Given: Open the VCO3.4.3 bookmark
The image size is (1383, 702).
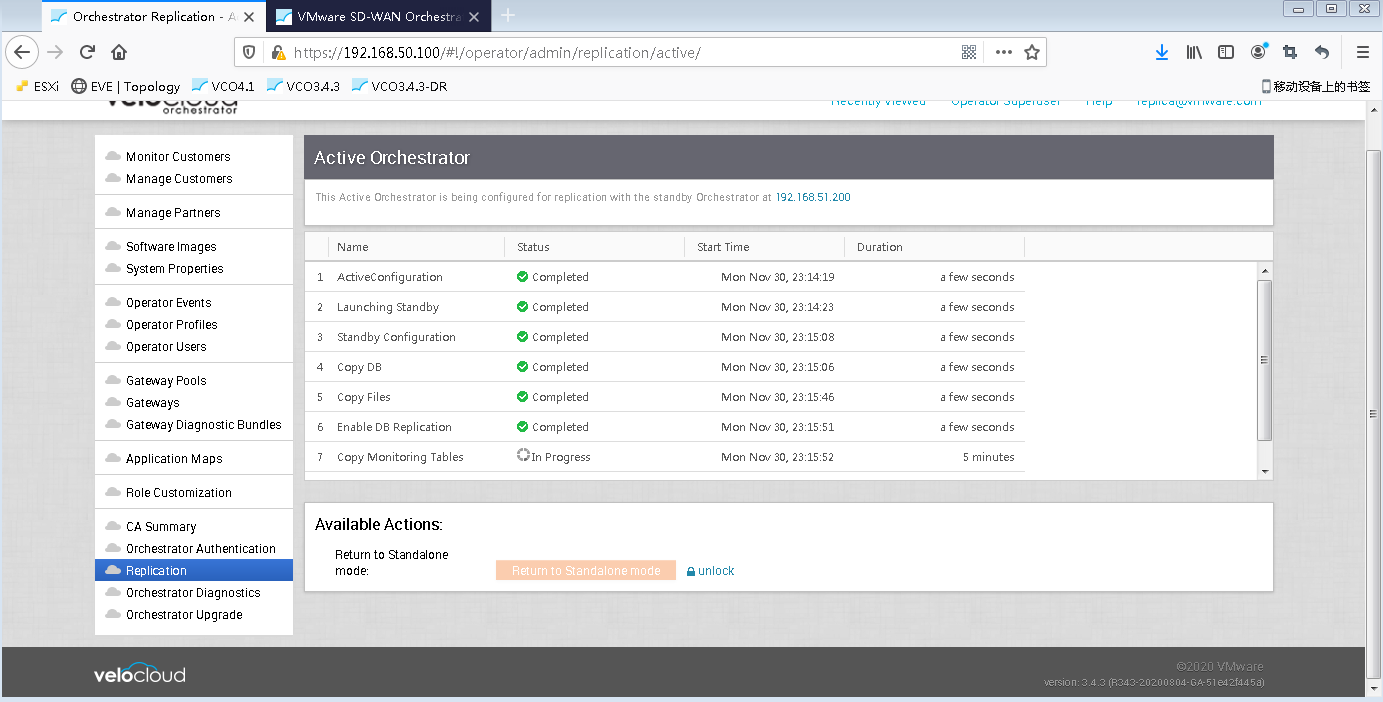Looking at the screenshot, I should coord(303,86).
